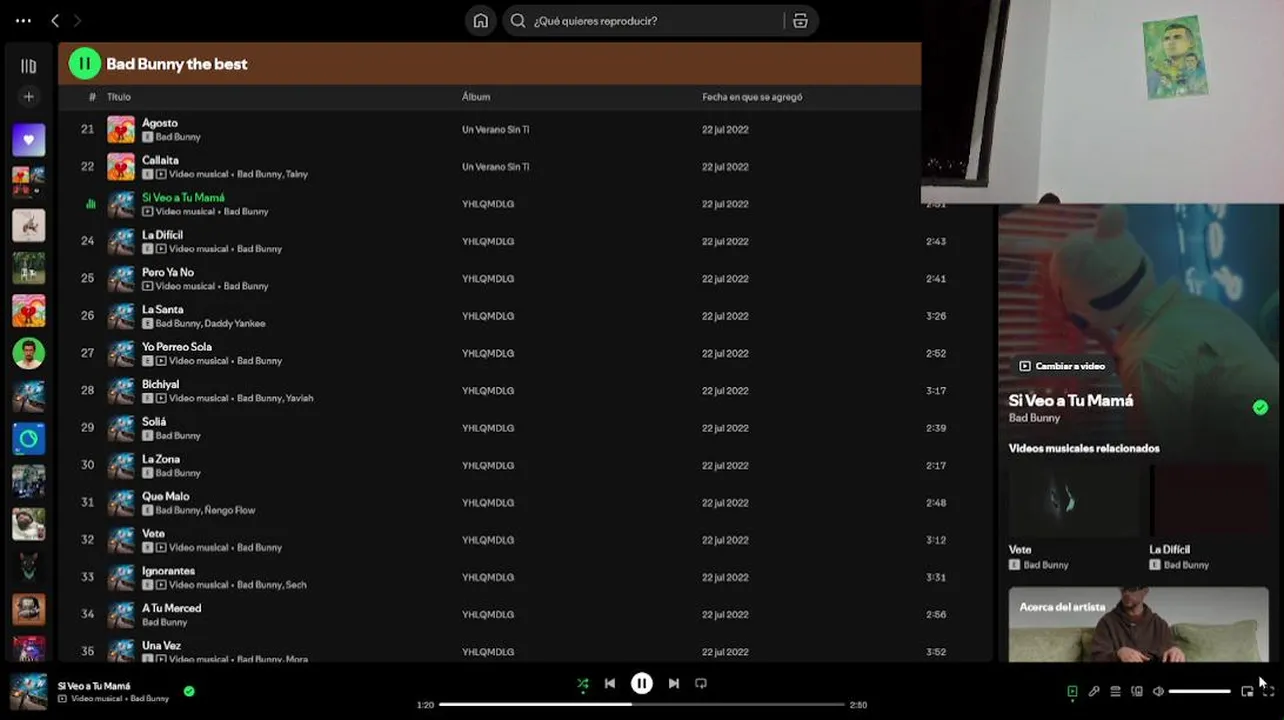Sort by Álbum column header
Viewport: 1284px width, 720px height.
tap(476, 97)
